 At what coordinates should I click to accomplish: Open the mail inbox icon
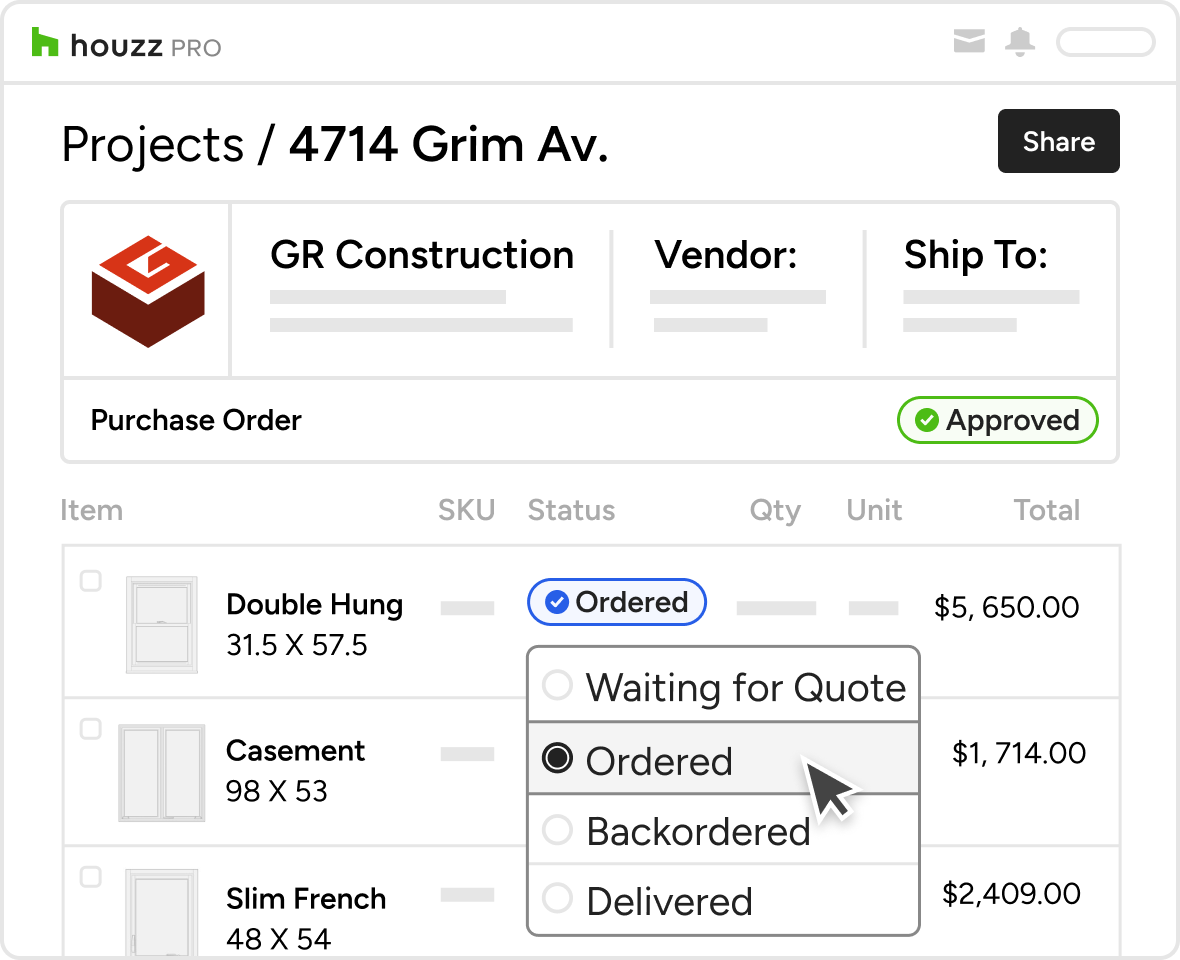969,42
